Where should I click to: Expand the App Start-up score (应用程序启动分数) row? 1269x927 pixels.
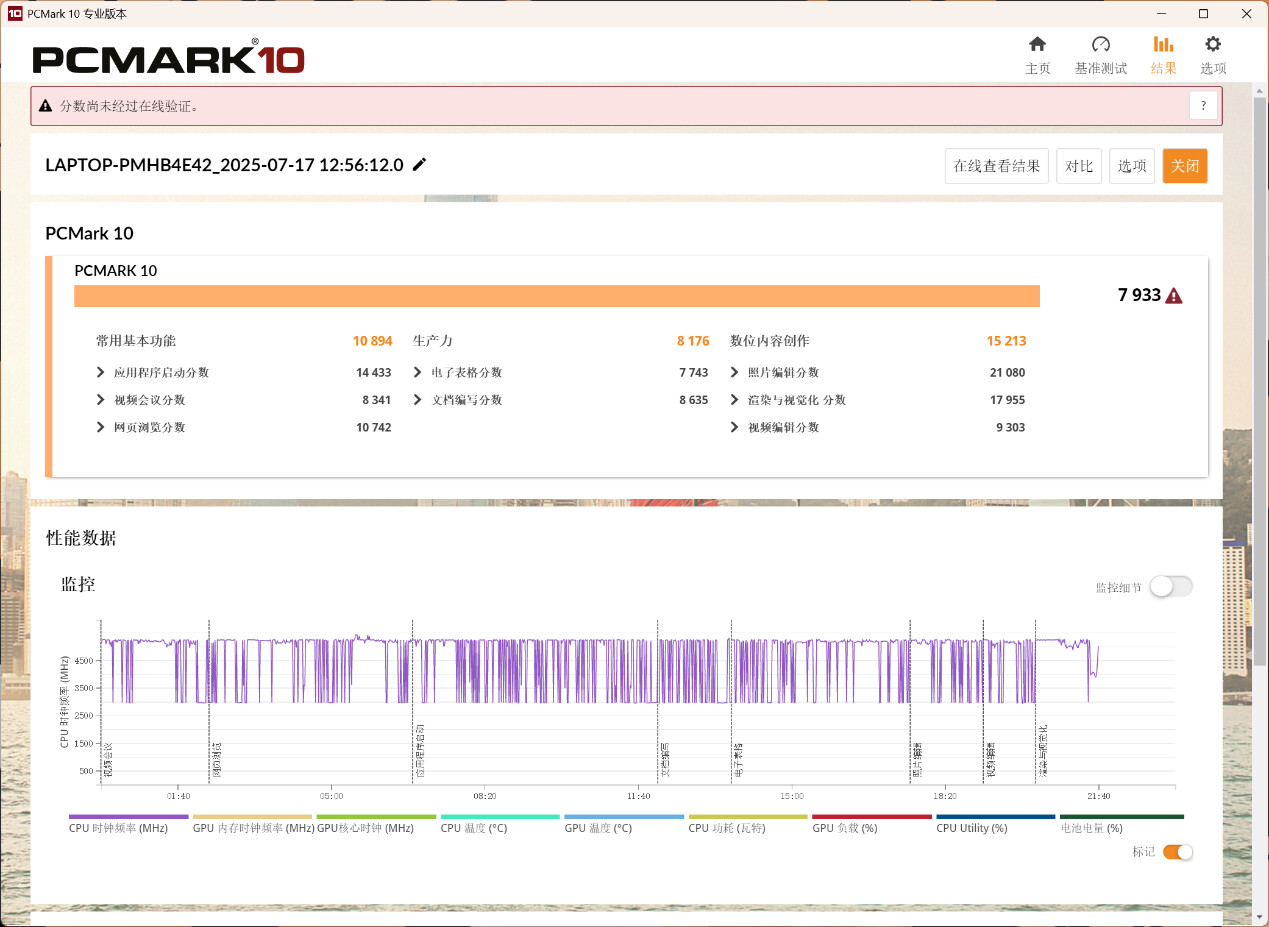[x=101, y=373]
